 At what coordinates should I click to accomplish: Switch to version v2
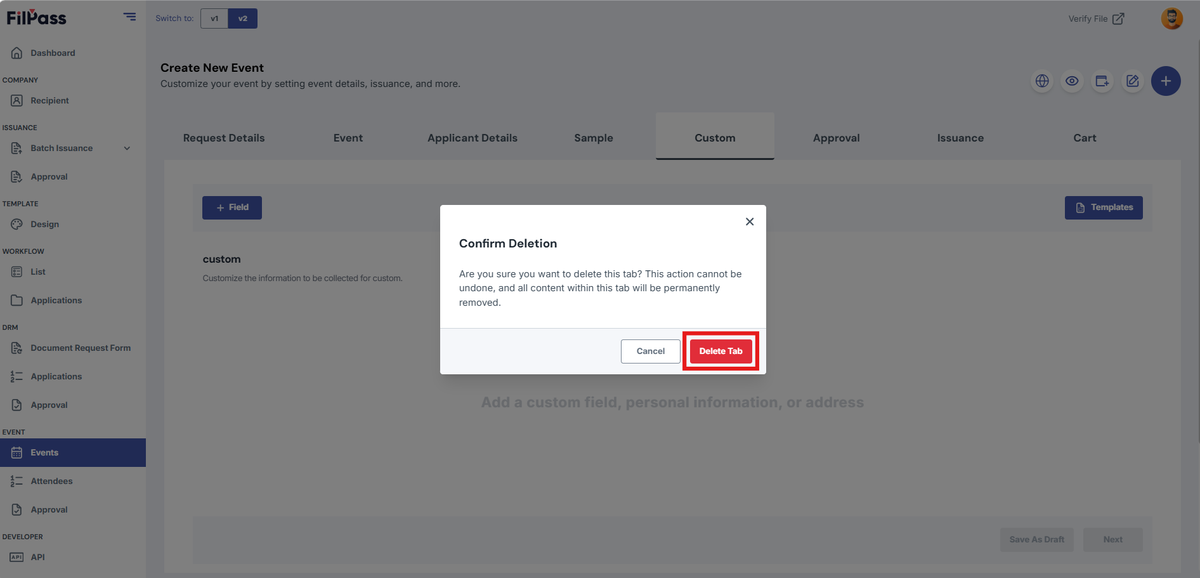point(242,18)
